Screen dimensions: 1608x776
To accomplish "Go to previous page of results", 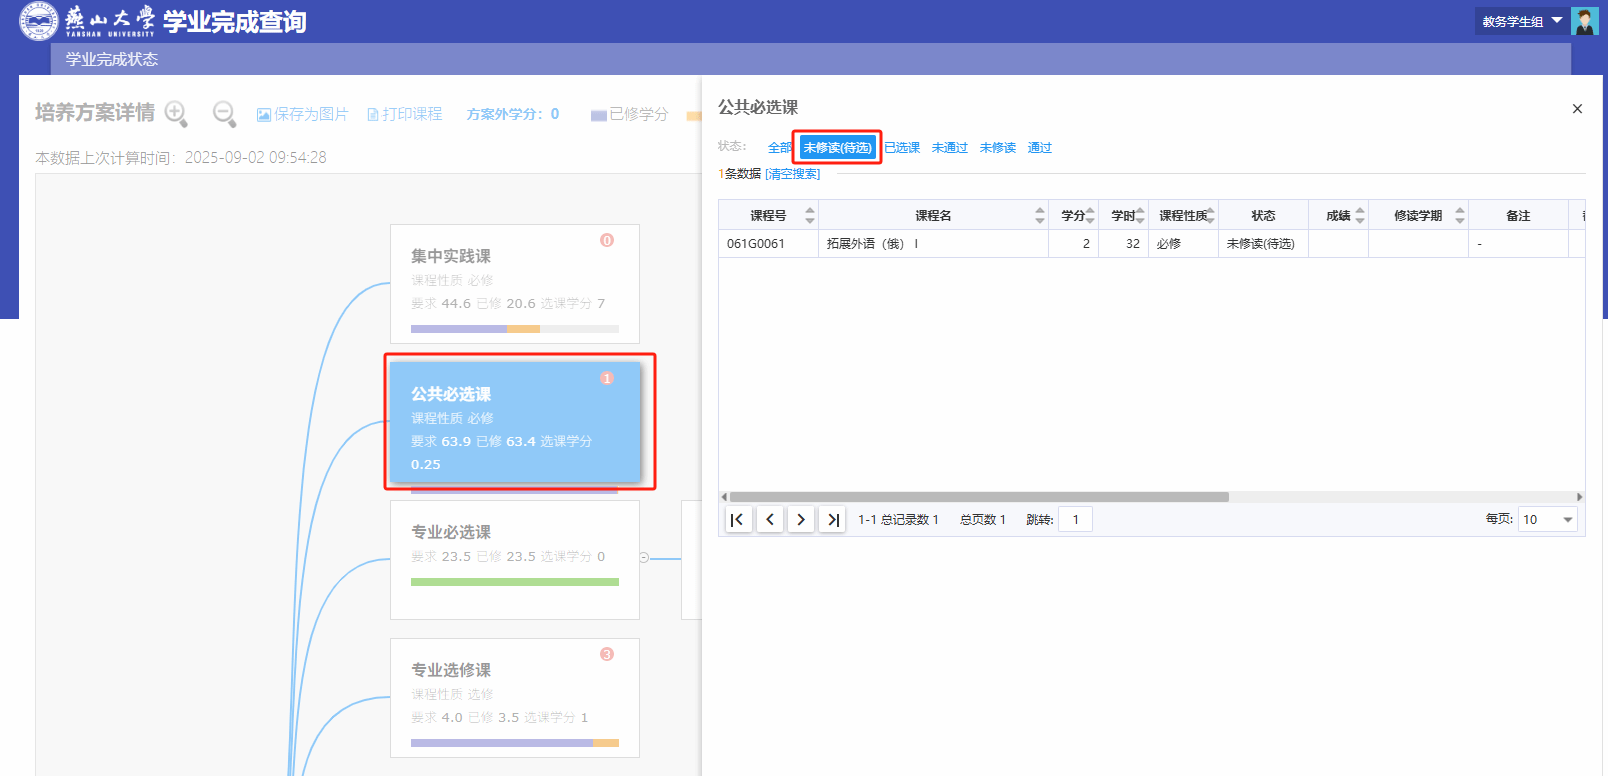I will click(770, 520).
